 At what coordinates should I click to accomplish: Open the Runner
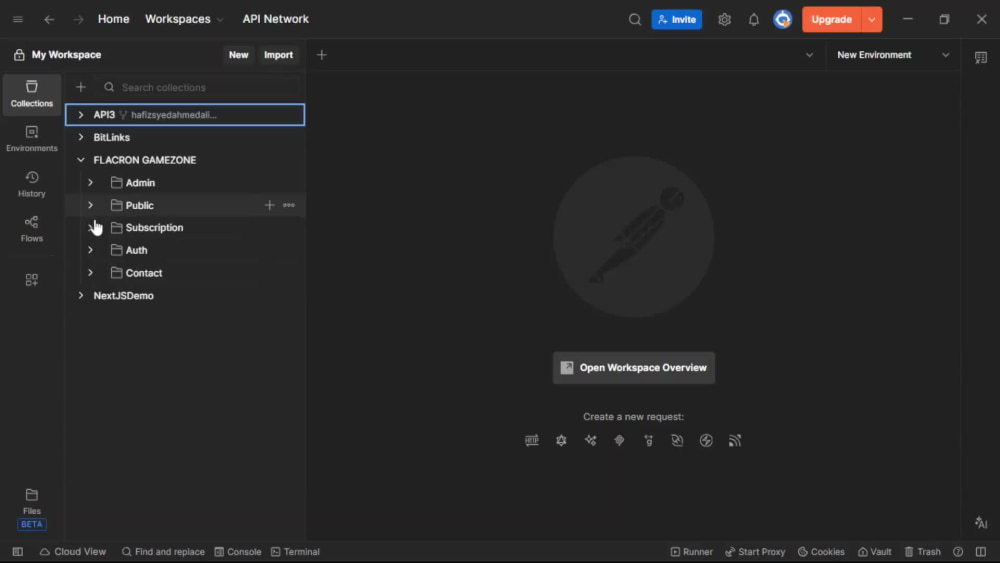691,552
